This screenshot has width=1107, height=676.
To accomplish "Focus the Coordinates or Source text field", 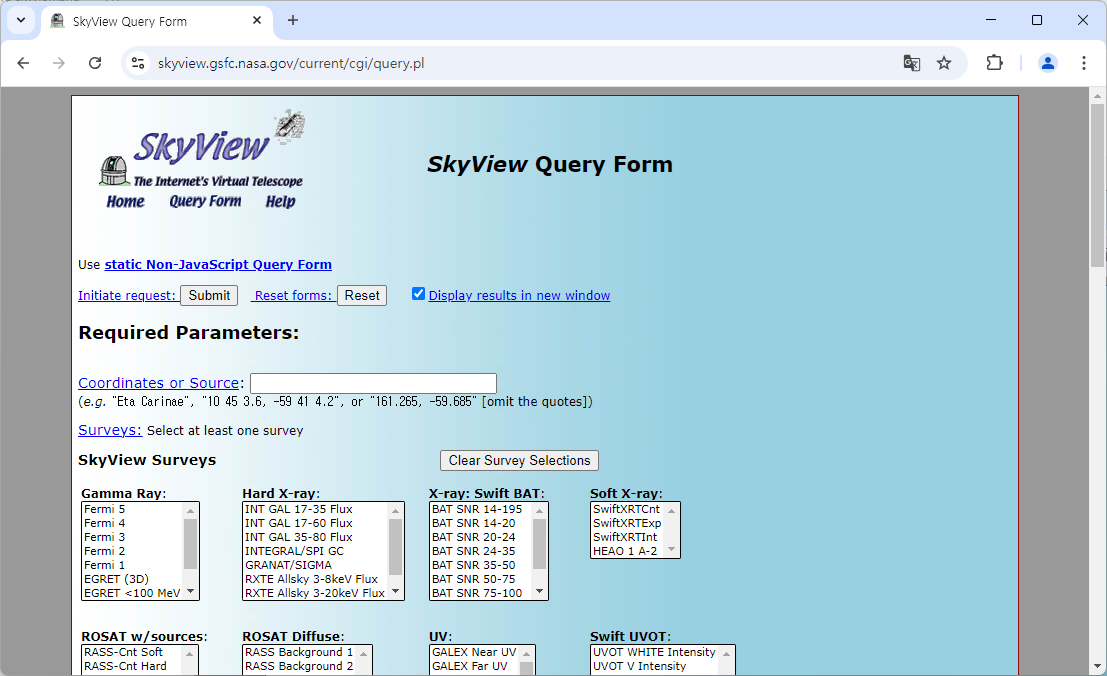I will coord(373,383).
